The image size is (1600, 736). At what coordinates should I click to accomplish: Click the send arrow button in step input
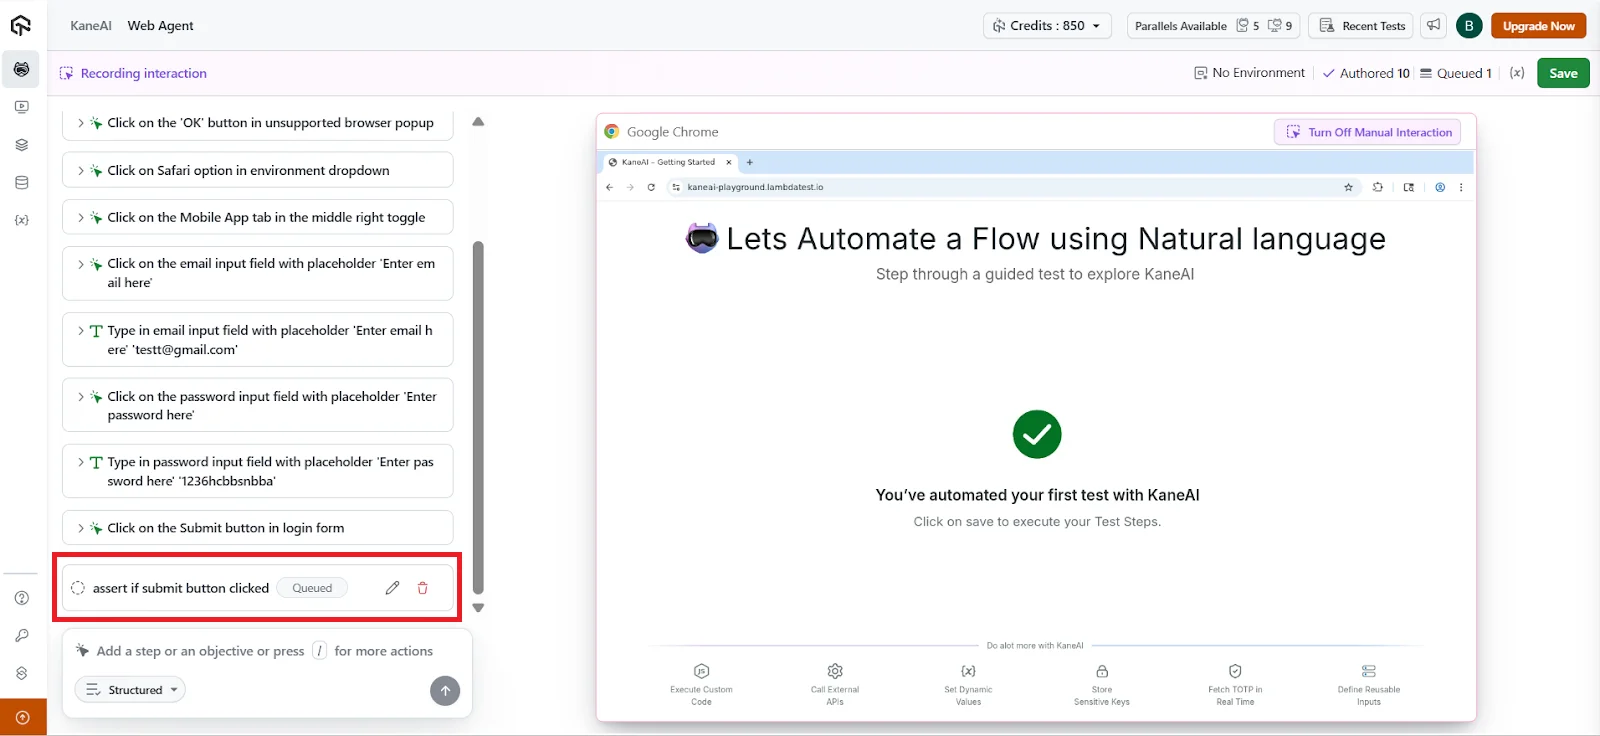445,691
